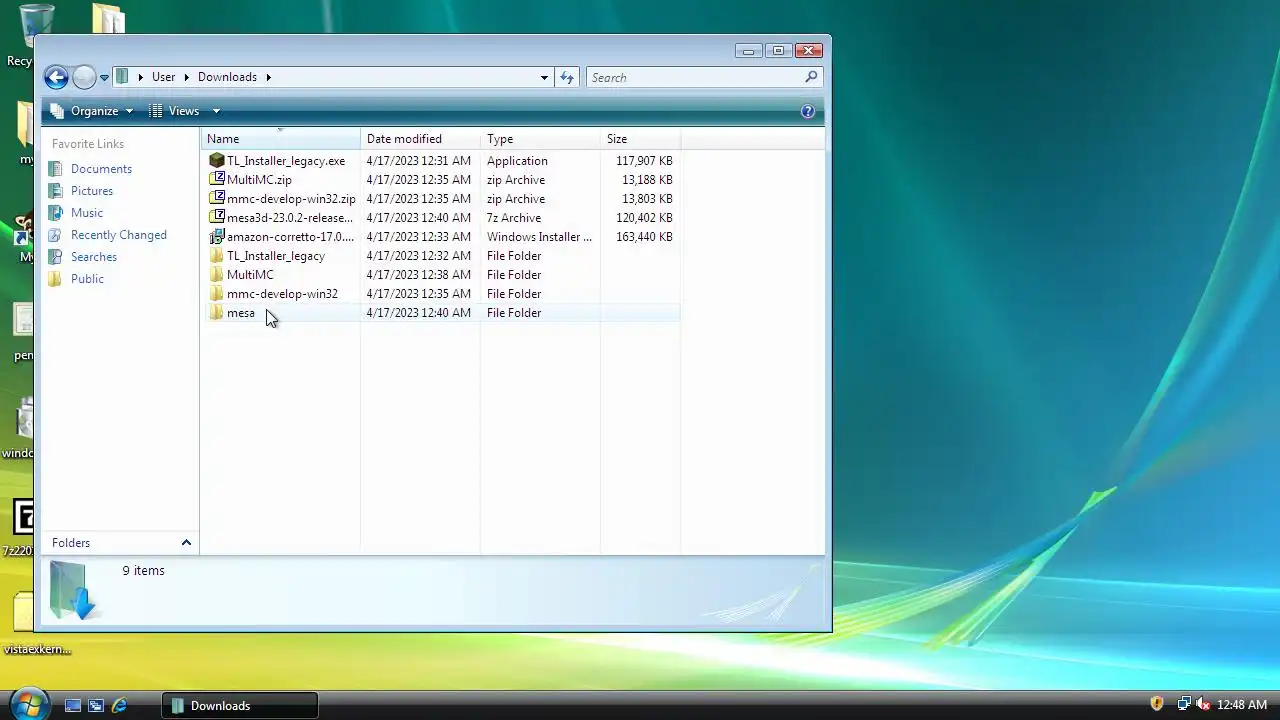
Task: Expand the arrow after Downloads breadcrumb
Action: click(268, 77)
